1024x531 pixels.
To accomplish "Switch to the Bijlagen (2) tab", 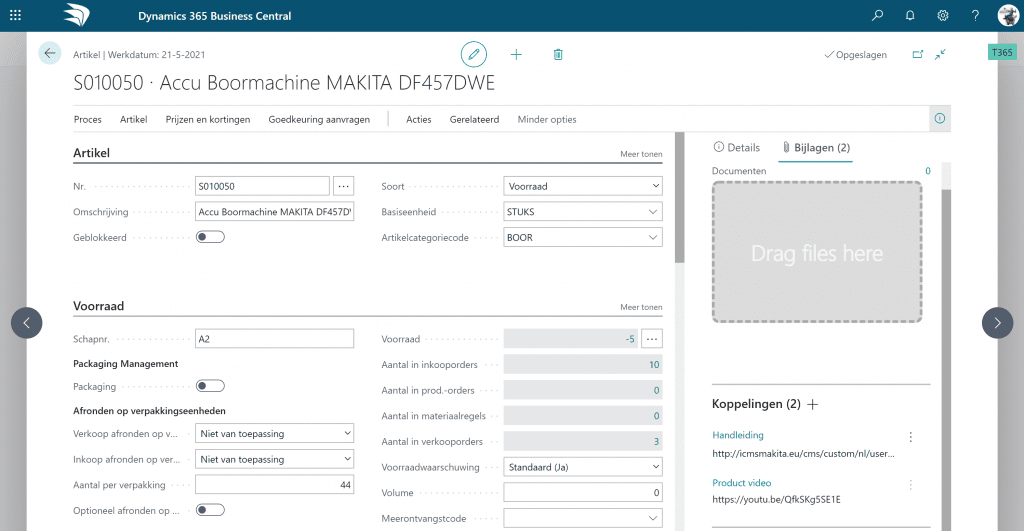I will (x=816, y=148).
